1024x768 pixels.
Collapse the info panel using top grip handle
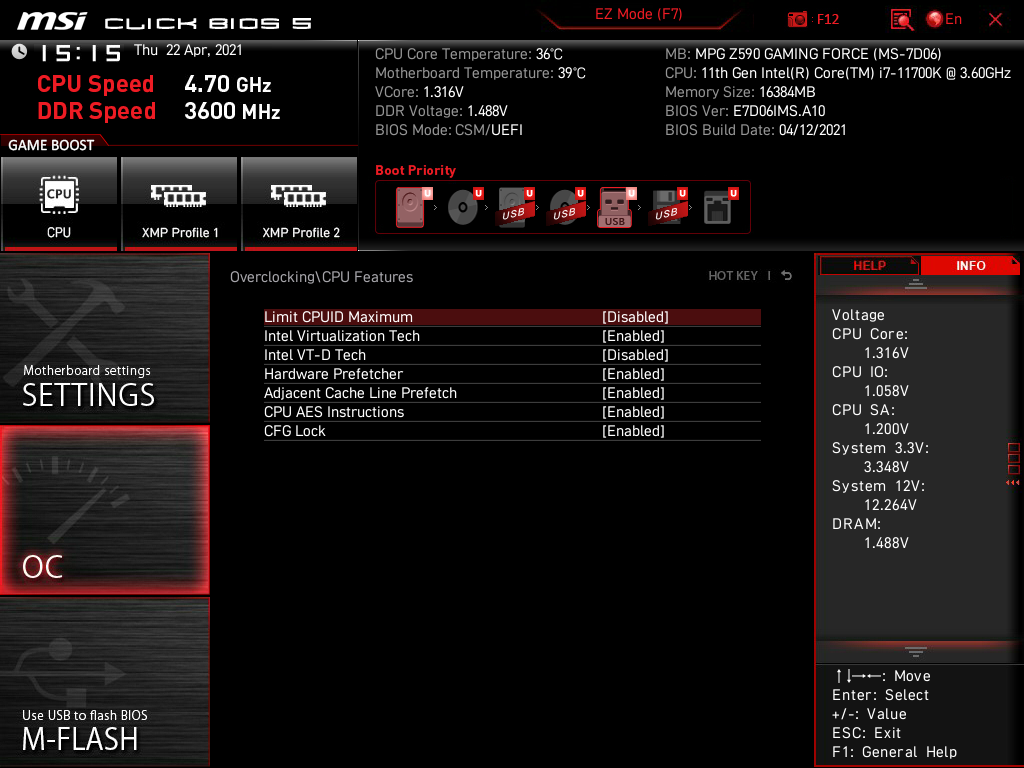point(916,283)
